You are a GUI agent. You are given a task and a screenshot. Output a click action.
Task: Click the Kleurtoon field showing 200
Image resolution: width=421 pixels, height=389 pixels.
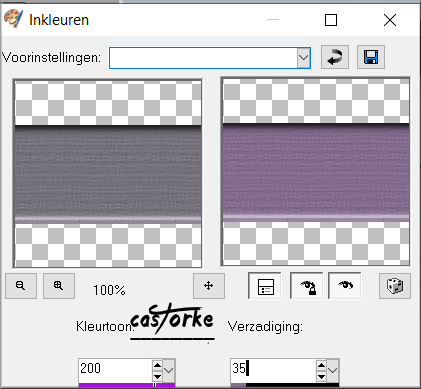[116, 370]
